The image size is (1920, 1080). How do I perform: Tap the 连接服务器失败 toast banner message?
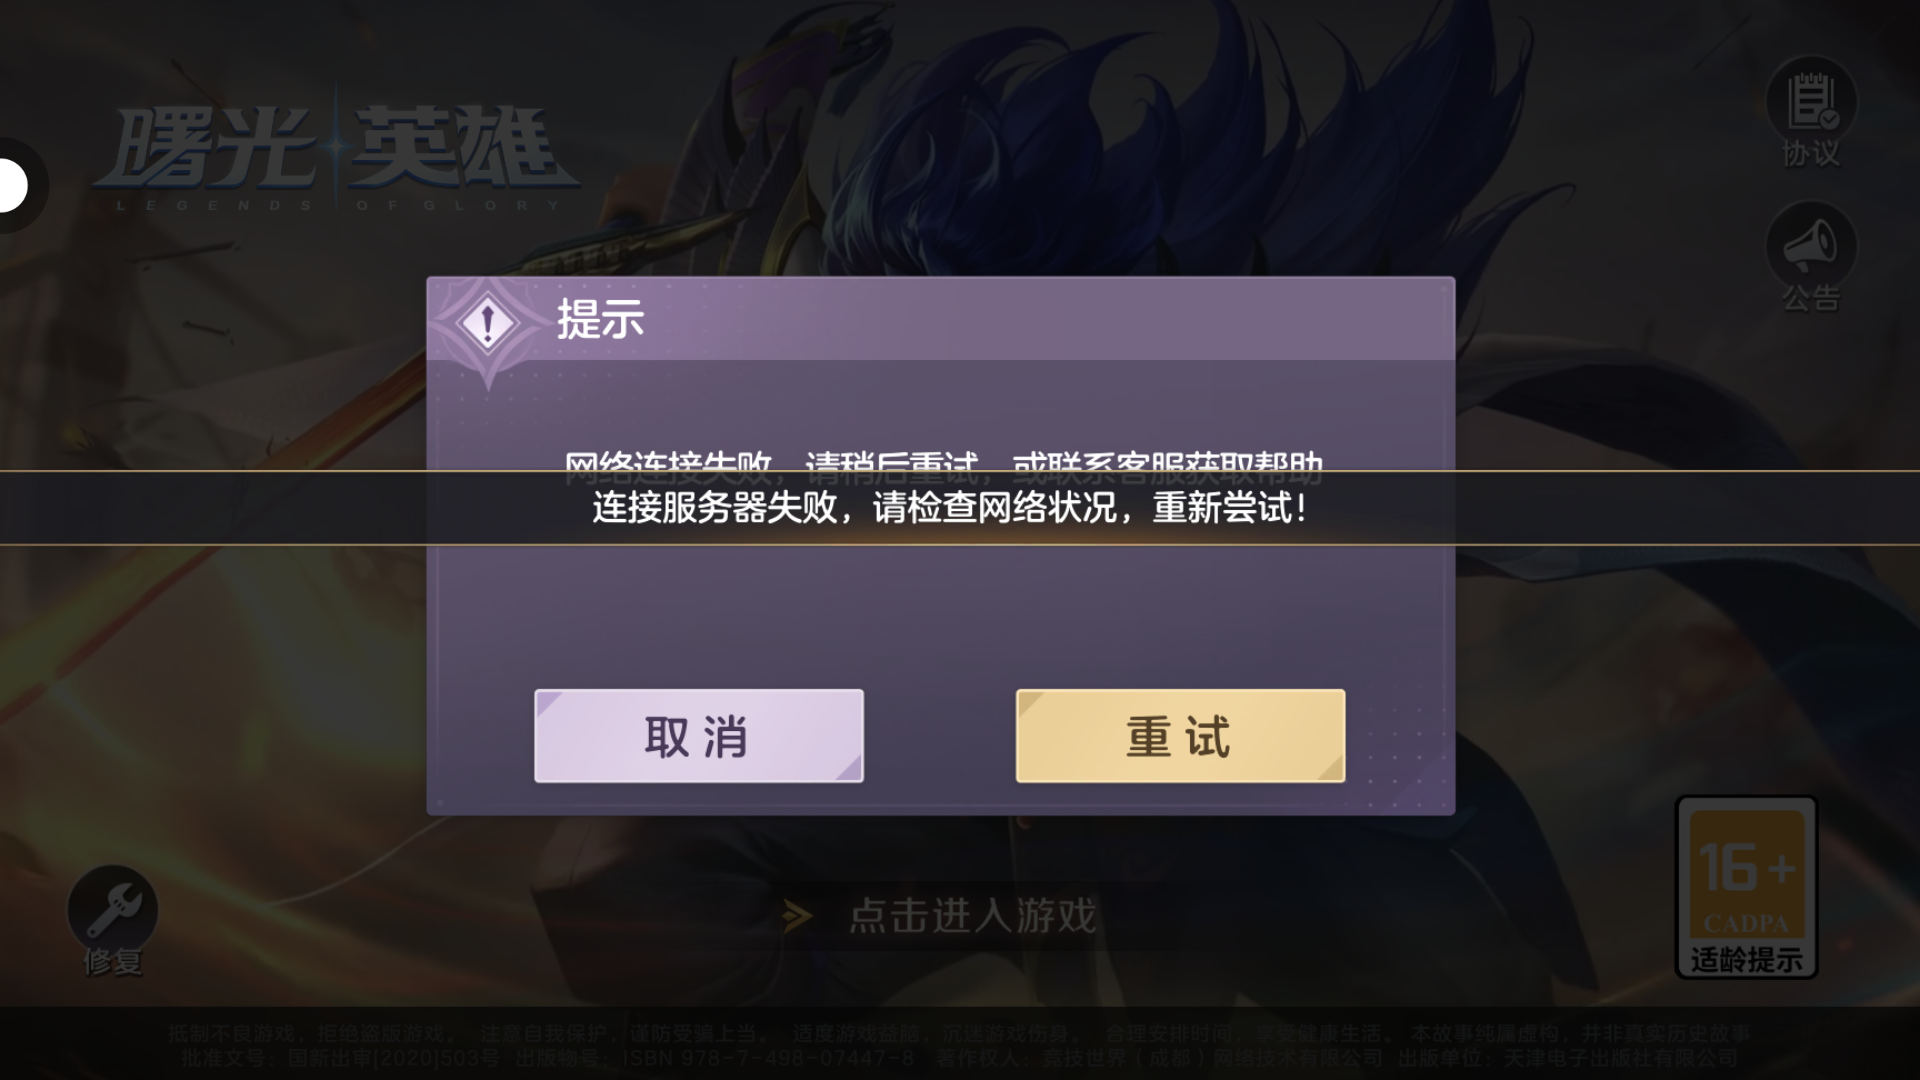pos(950,507)
